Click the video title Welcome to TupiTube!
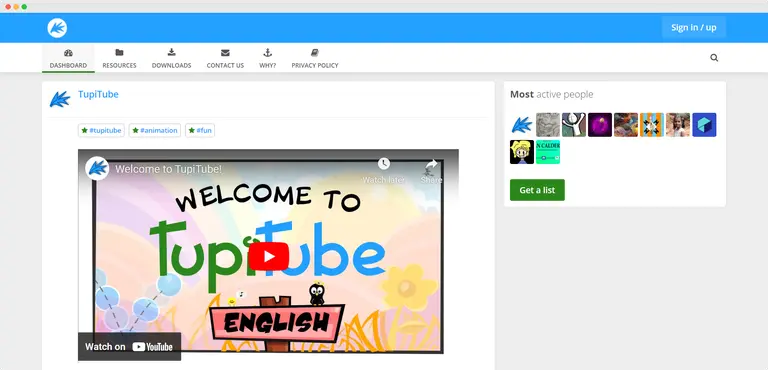Screen dimensions: 768x370 tap(168, 170)
